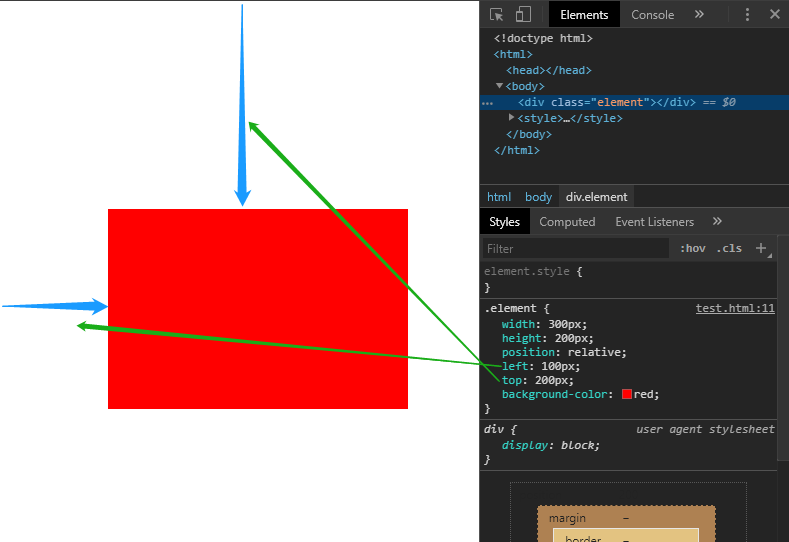Click the margin label in box model
This screenshot has width=789, height=542.
[567, 518]
